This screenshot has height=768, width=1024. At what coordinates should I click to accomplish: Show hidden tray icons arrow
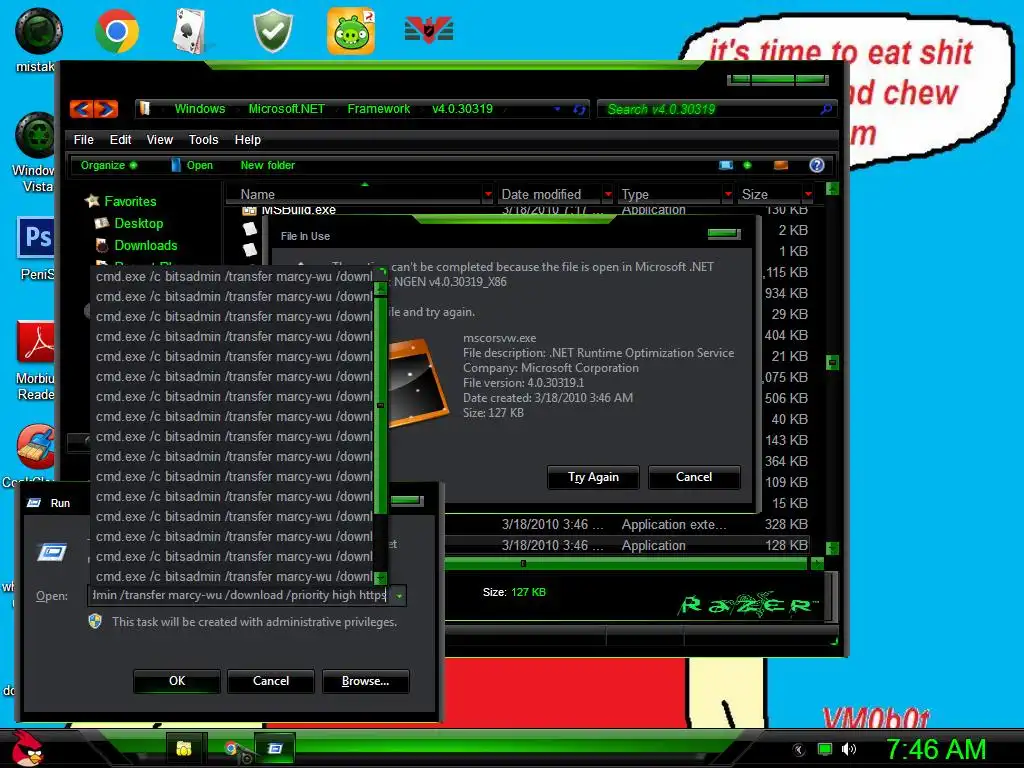pos(799,750)
